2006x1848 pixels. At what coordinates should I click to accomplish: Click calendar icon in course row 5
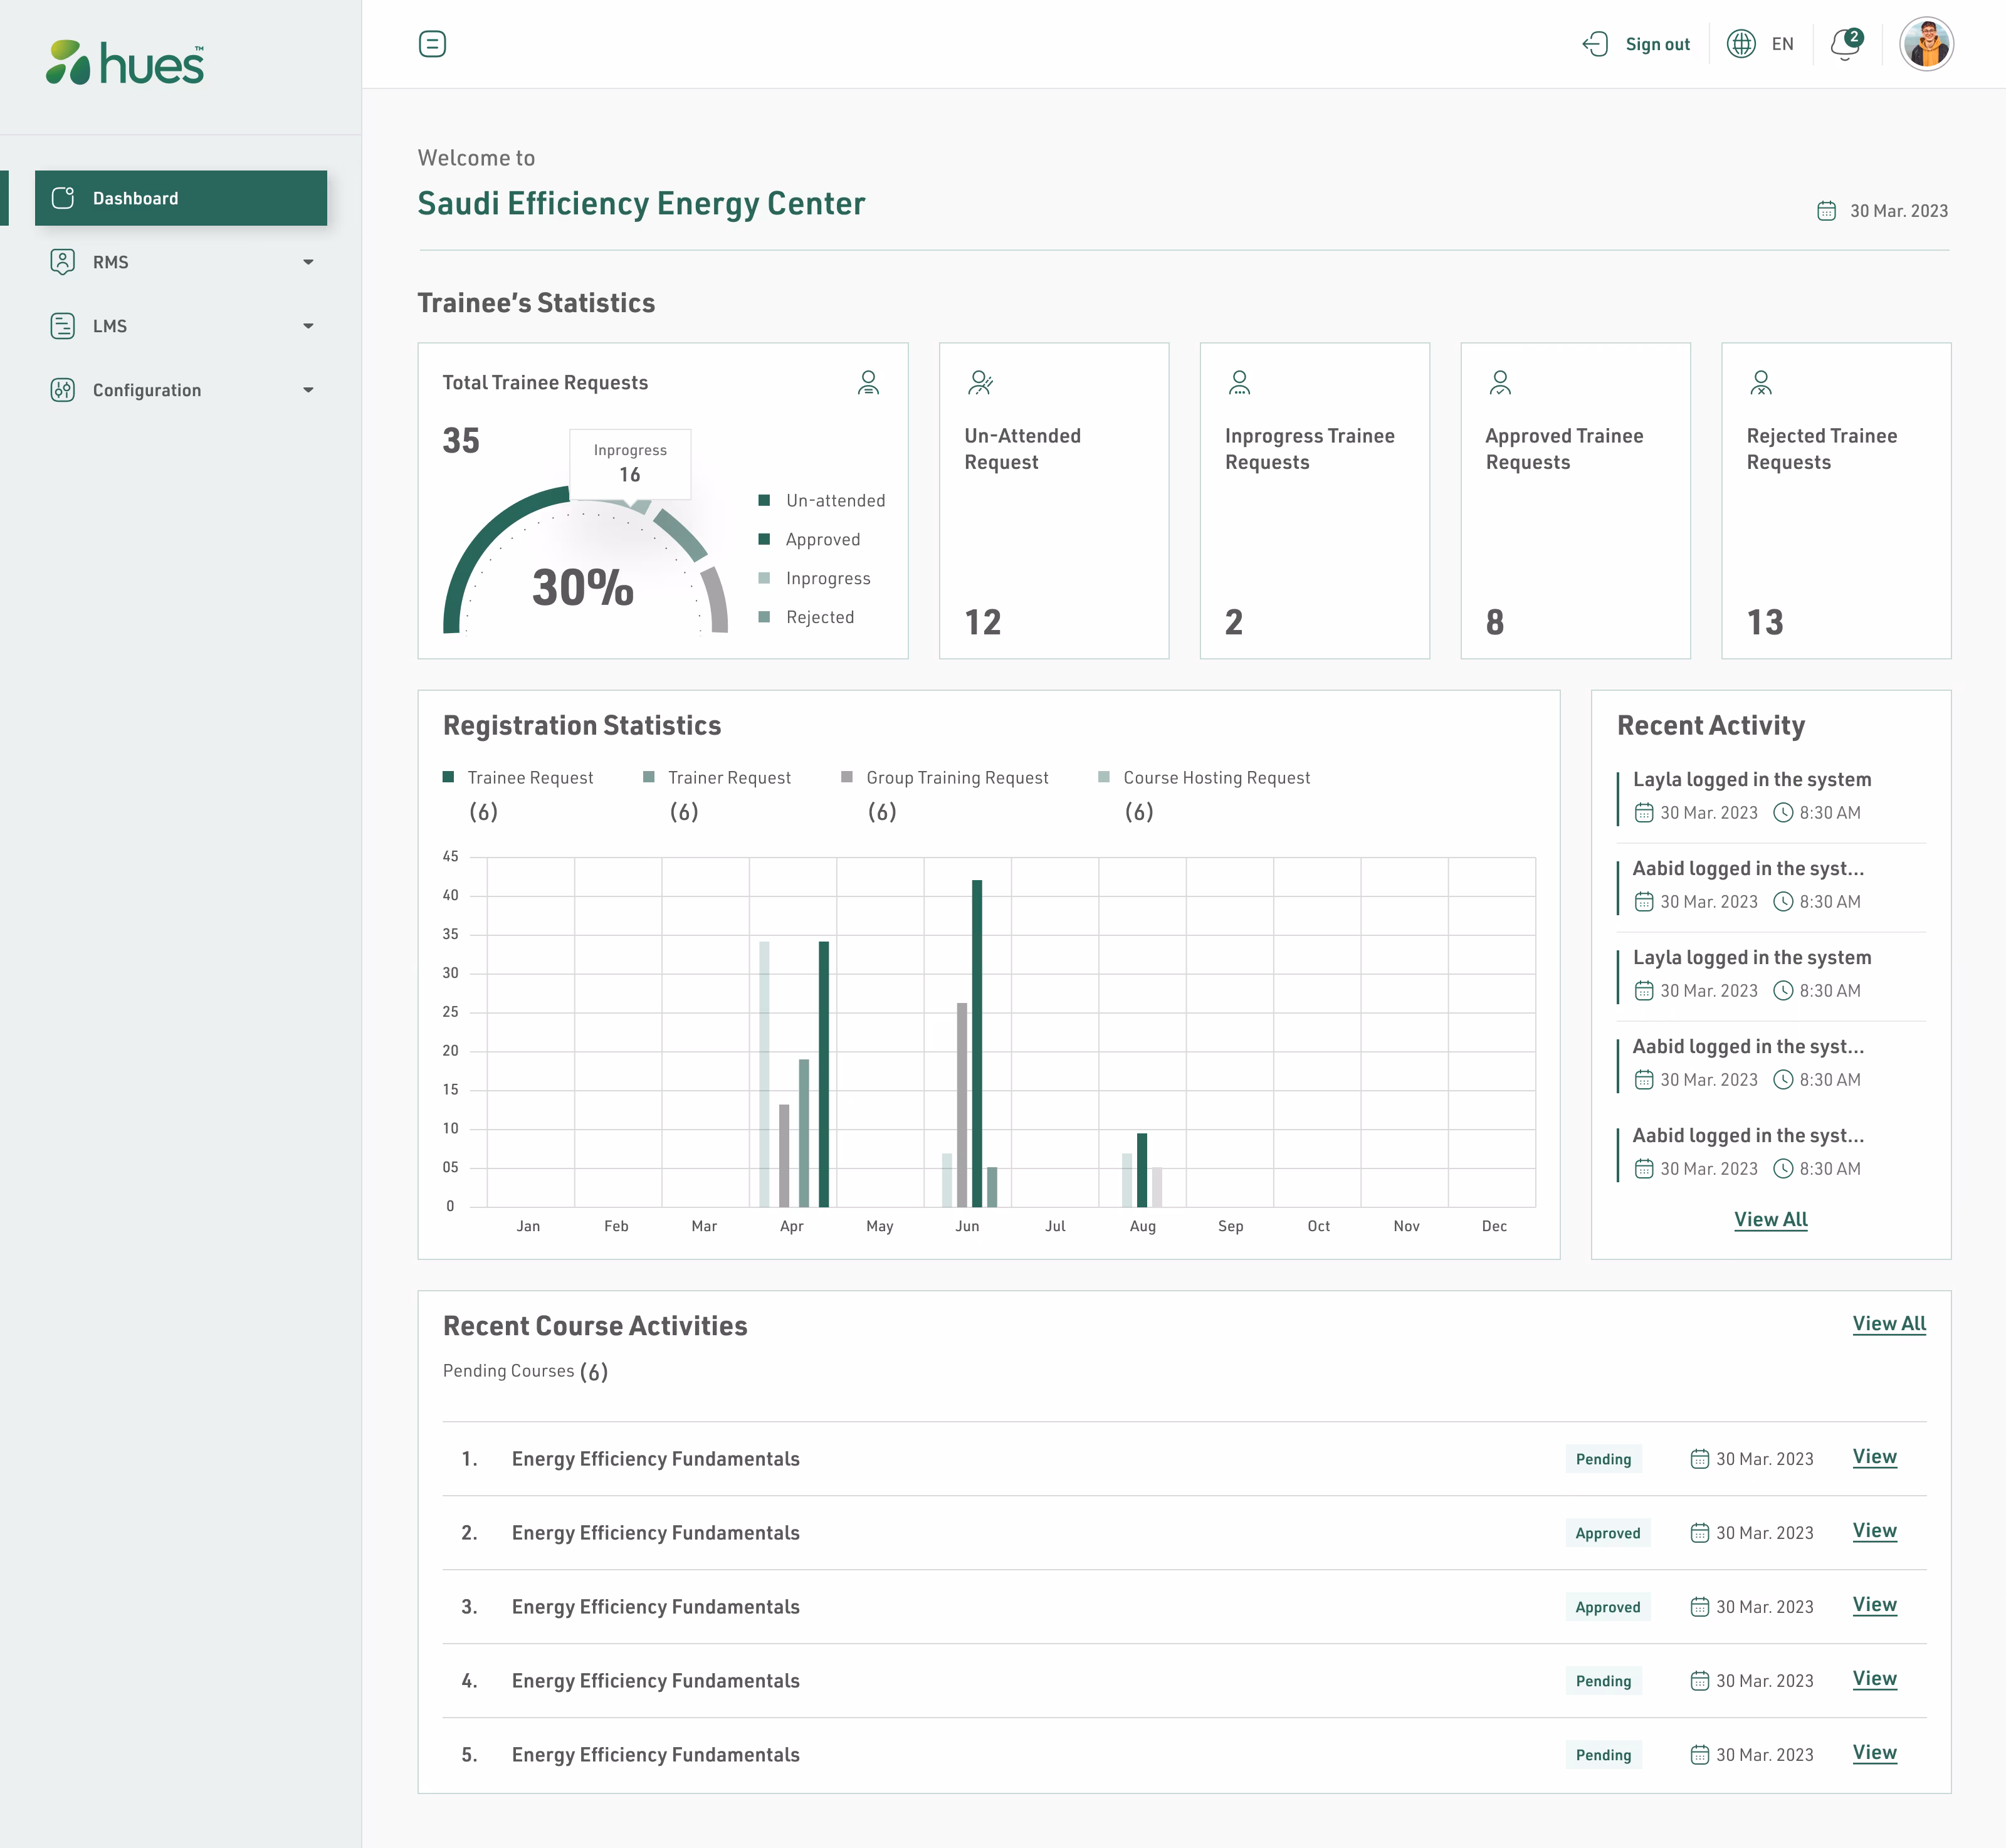click(1700, 1755)
